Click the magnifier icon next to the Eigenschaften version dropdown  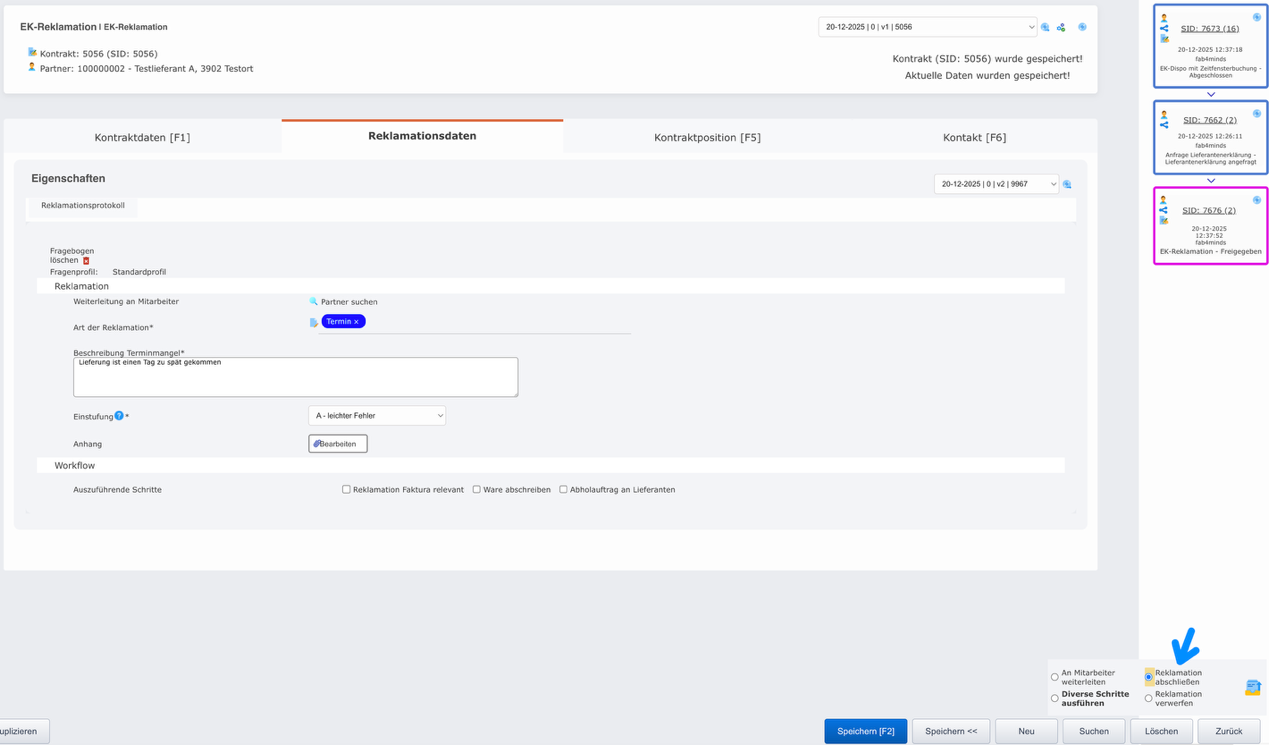(1067, 184)
